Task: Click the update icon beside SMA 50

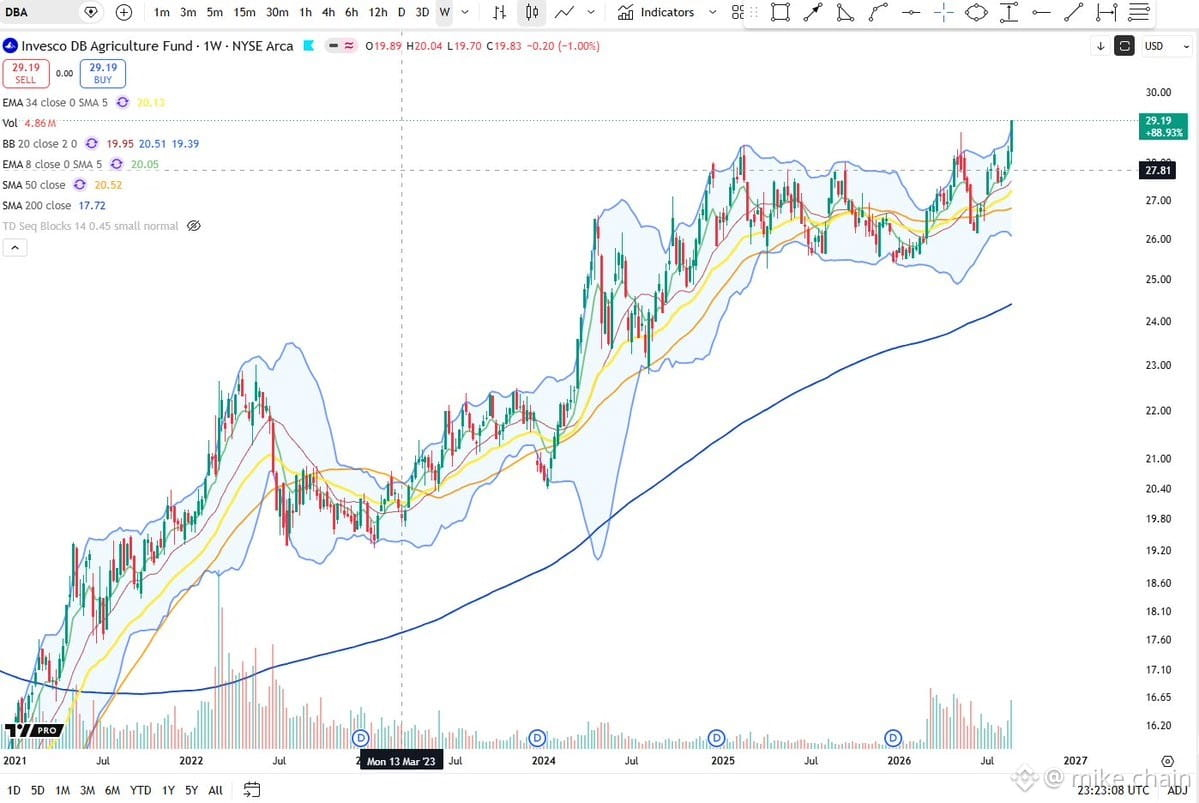Action: pyautogui.click(x=80, y=185)
